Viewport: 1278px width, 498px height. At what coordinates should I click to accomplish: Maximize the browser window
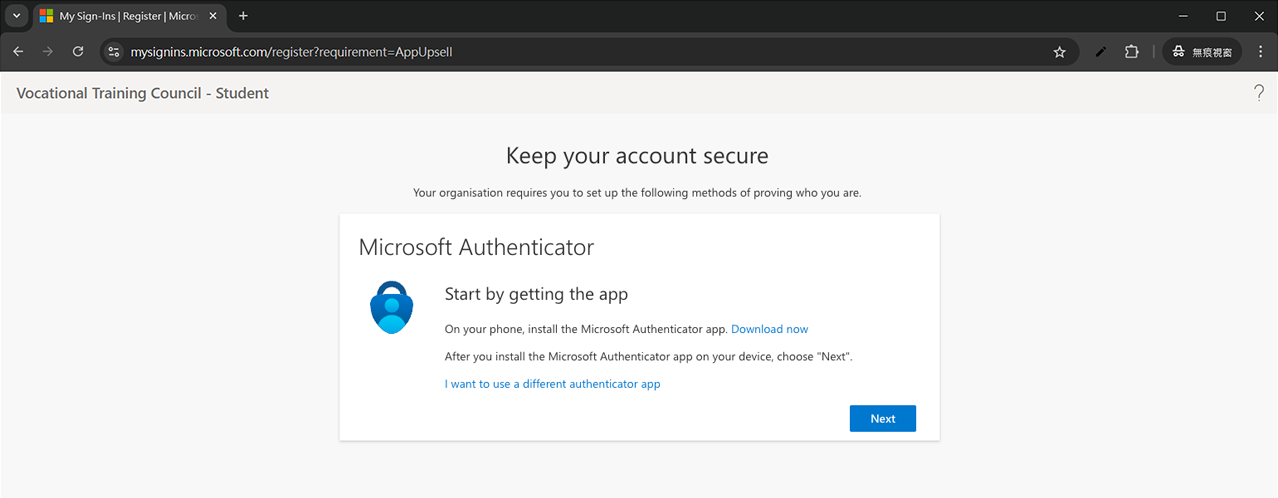(1221, 16)
